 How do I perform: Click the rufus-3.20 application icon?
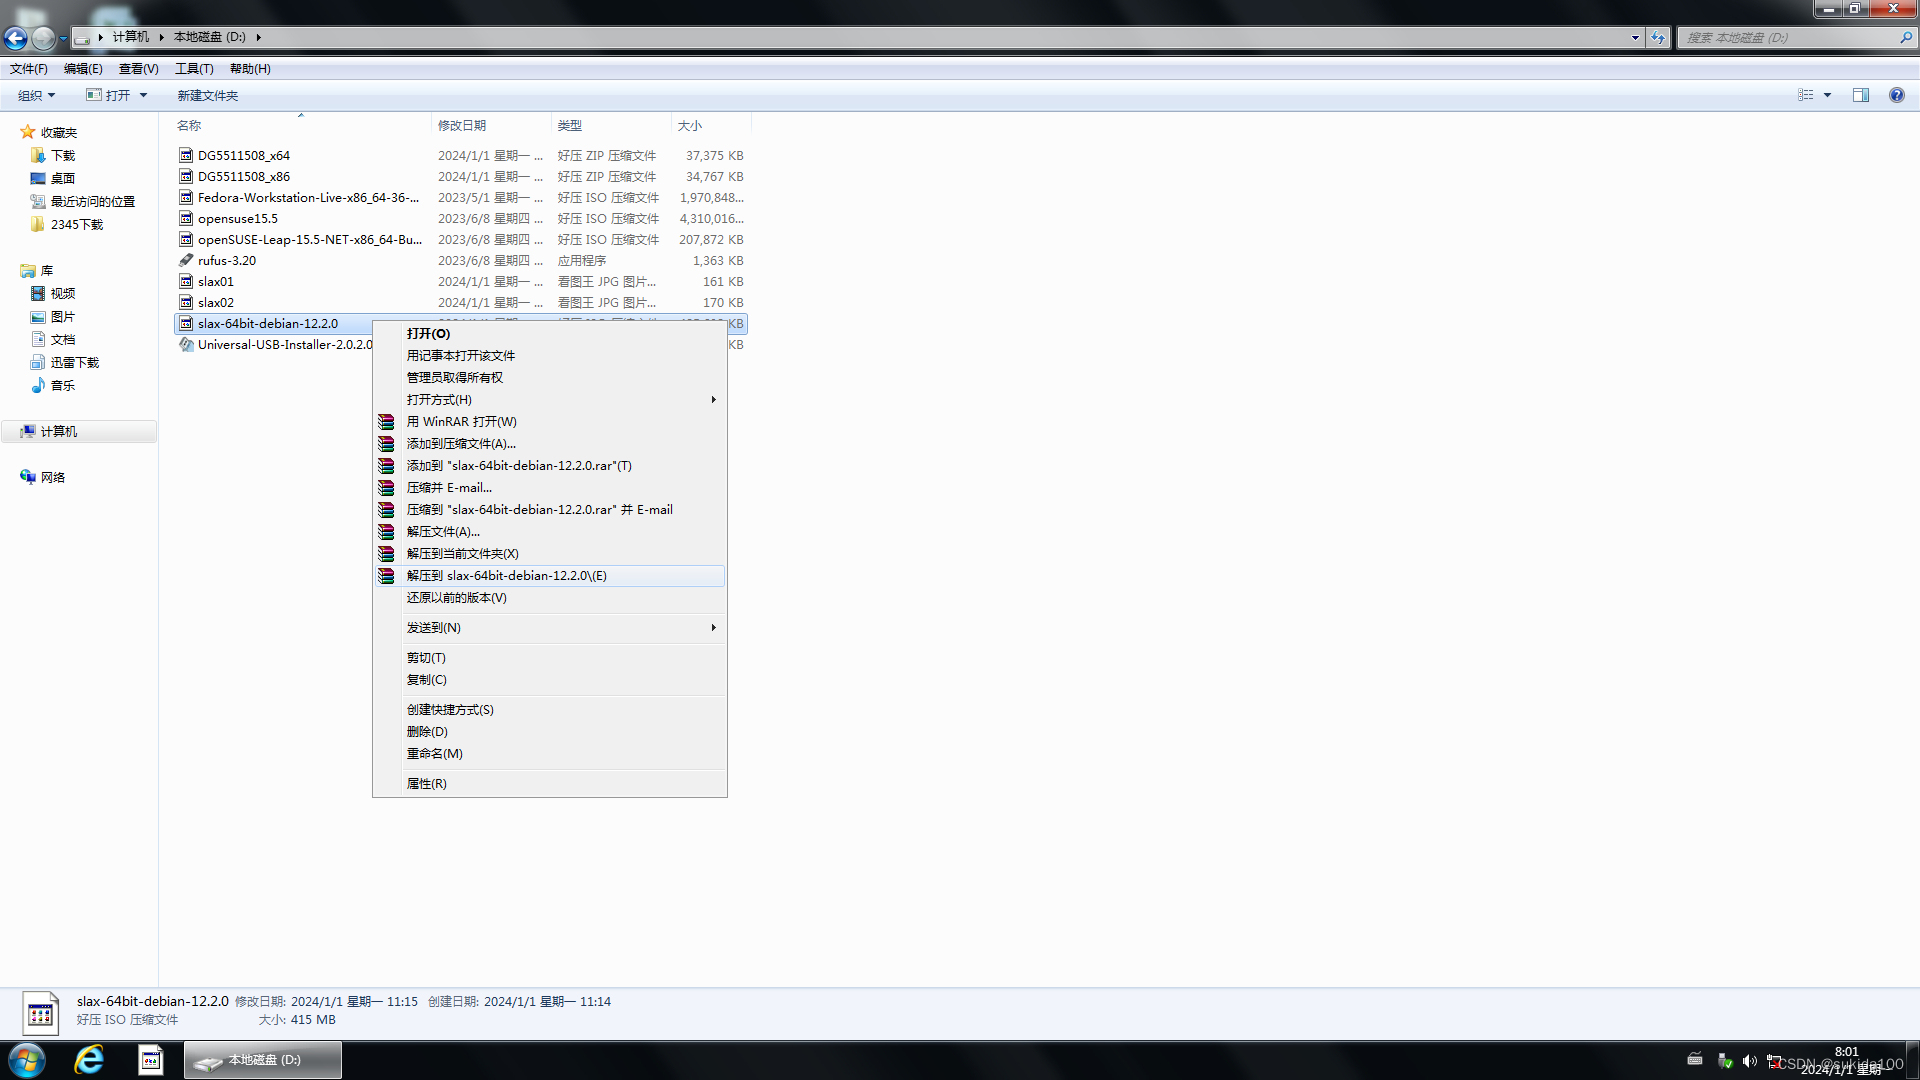click(186, 260)
